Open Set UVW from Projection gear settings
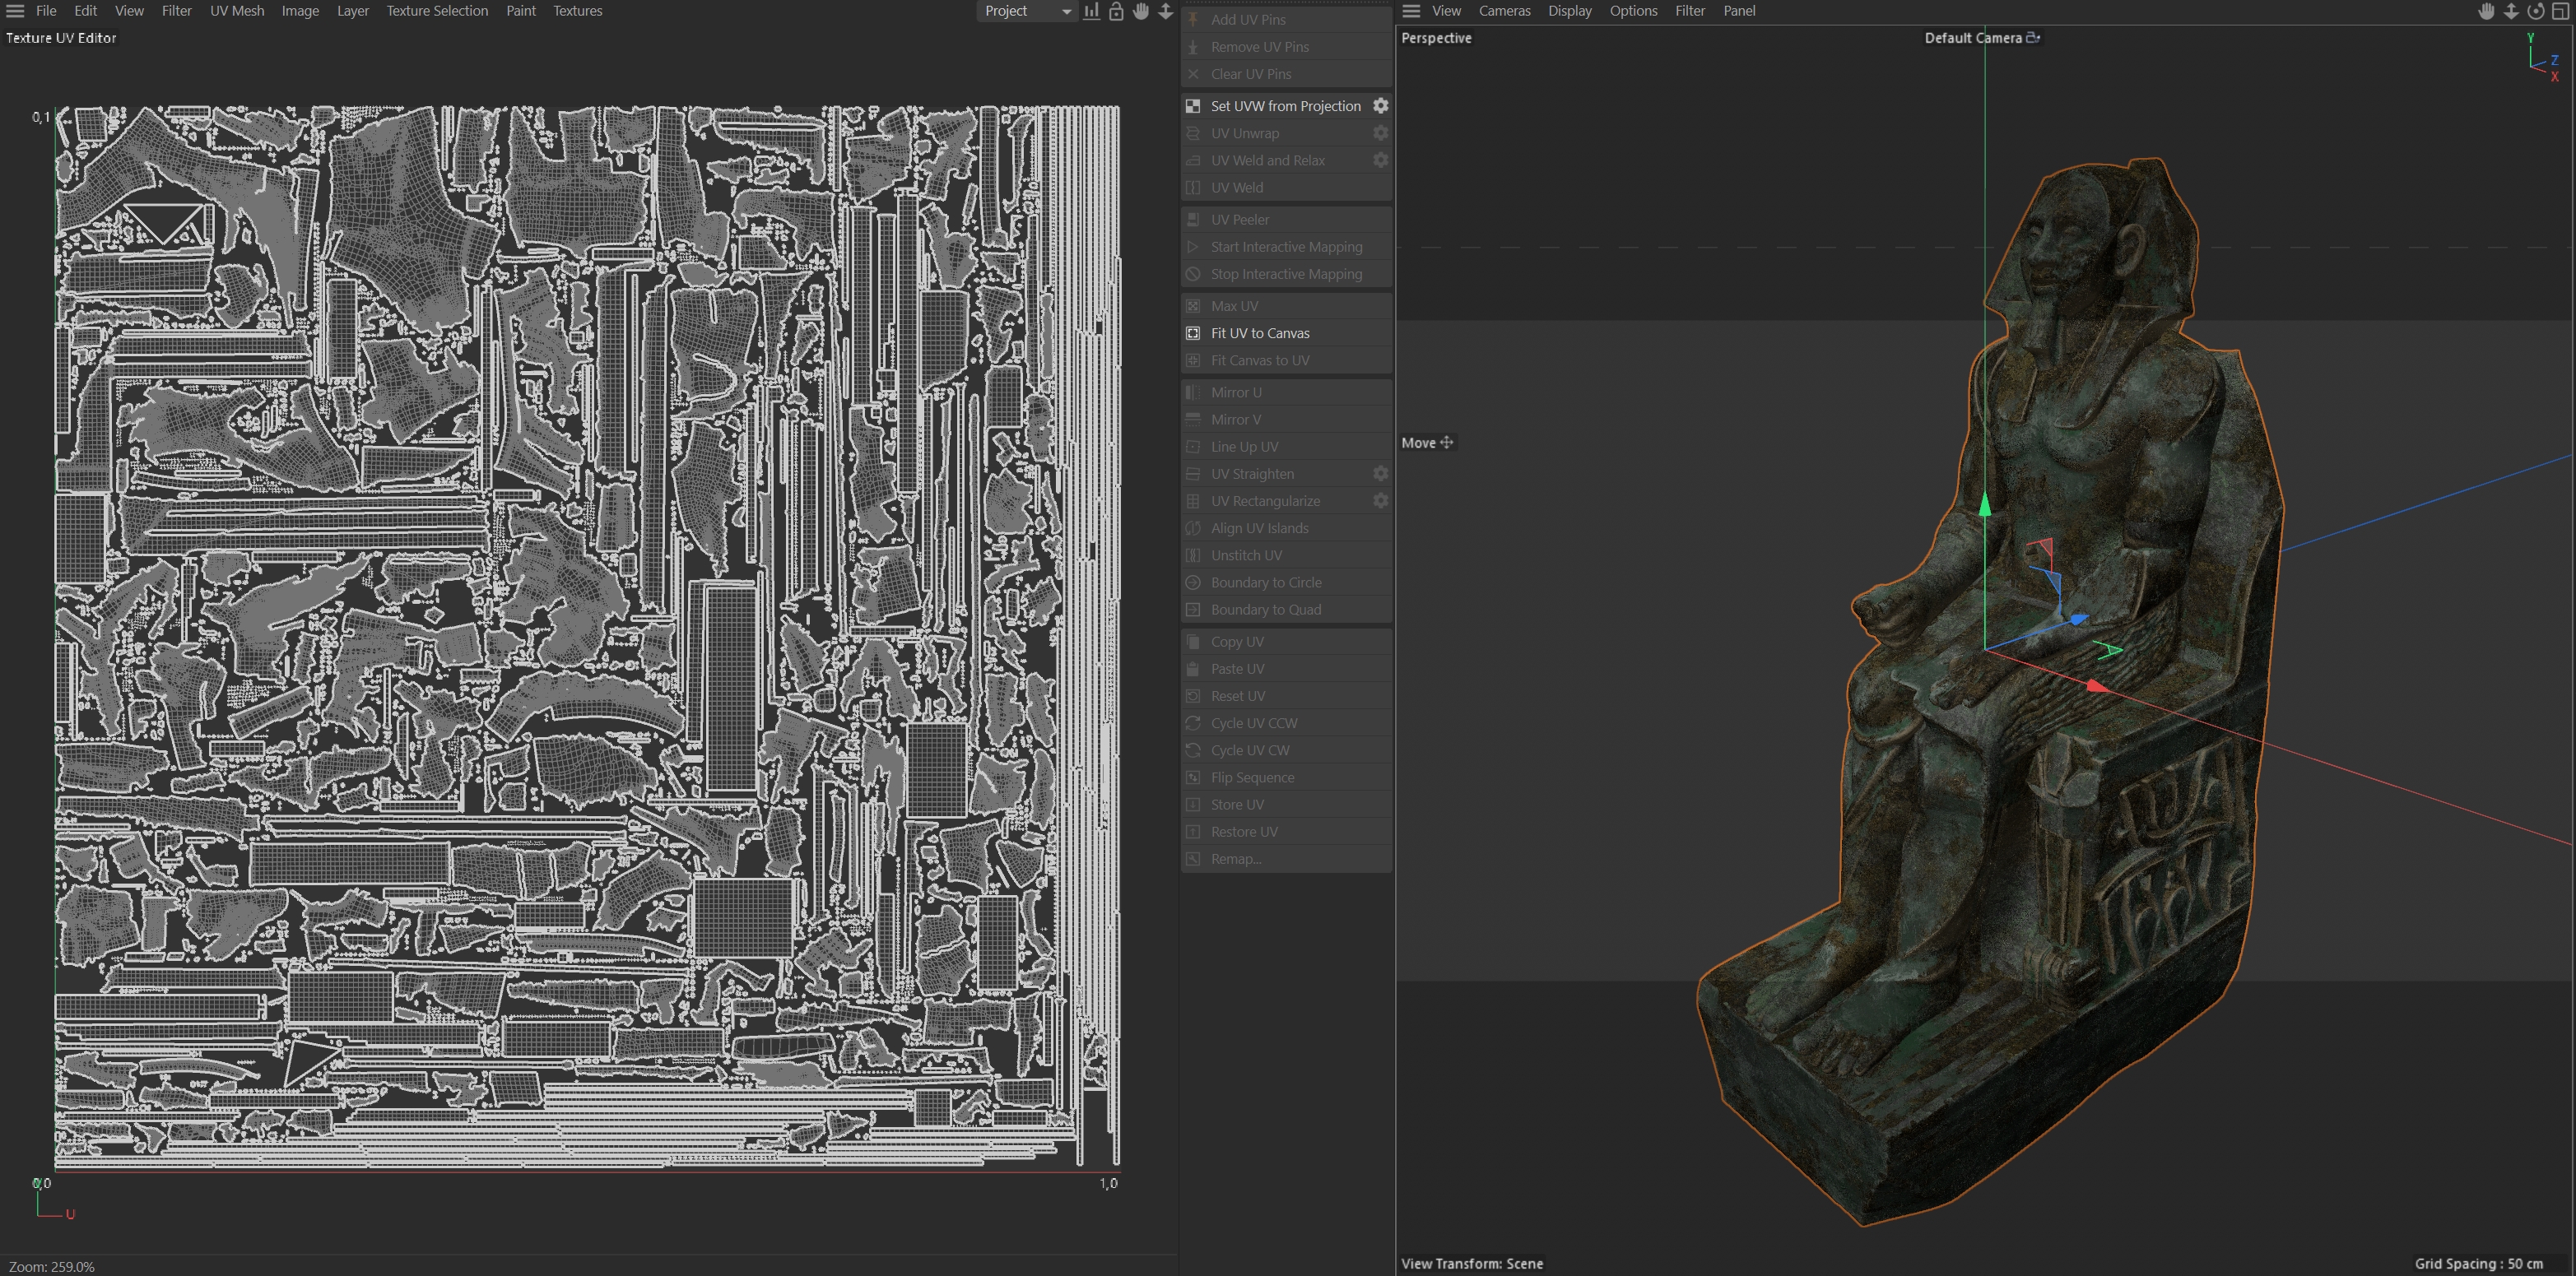The height and width of the screenshot is (1276, 2576). [x=1380, y=106]
